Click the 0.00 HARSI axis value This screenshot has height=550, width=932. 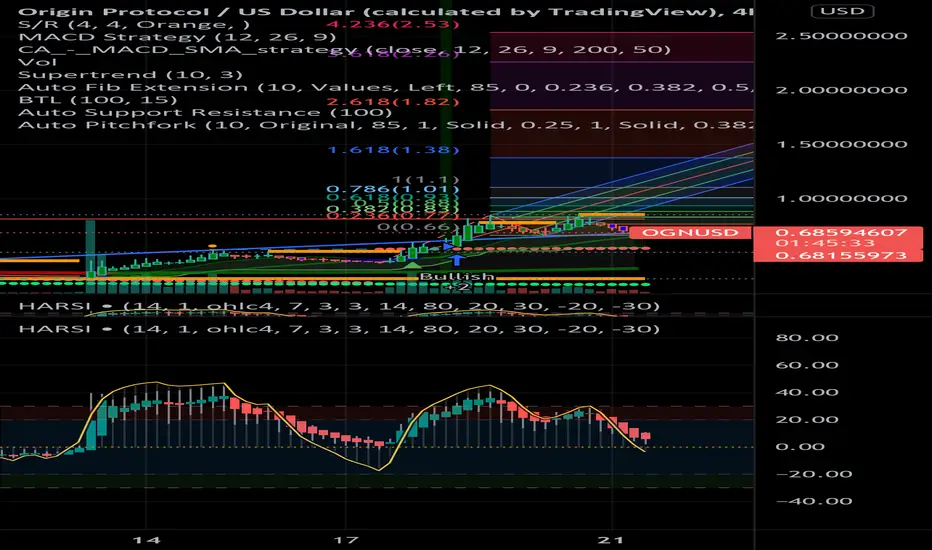800,447
